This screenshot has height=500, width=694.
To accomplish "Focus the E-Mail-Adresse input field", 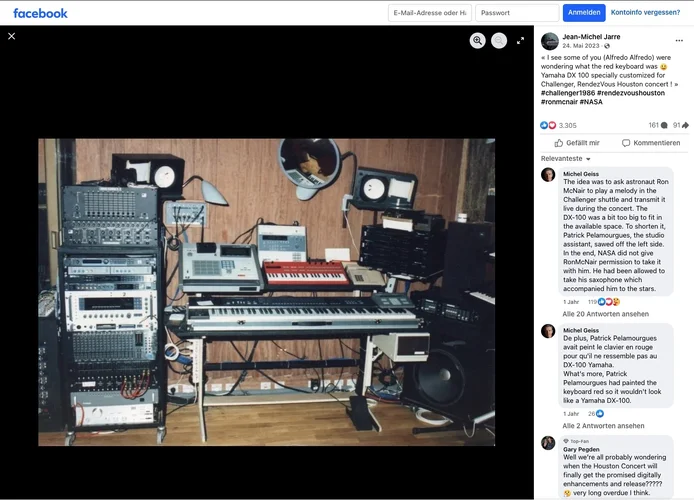I will (430, 13).
